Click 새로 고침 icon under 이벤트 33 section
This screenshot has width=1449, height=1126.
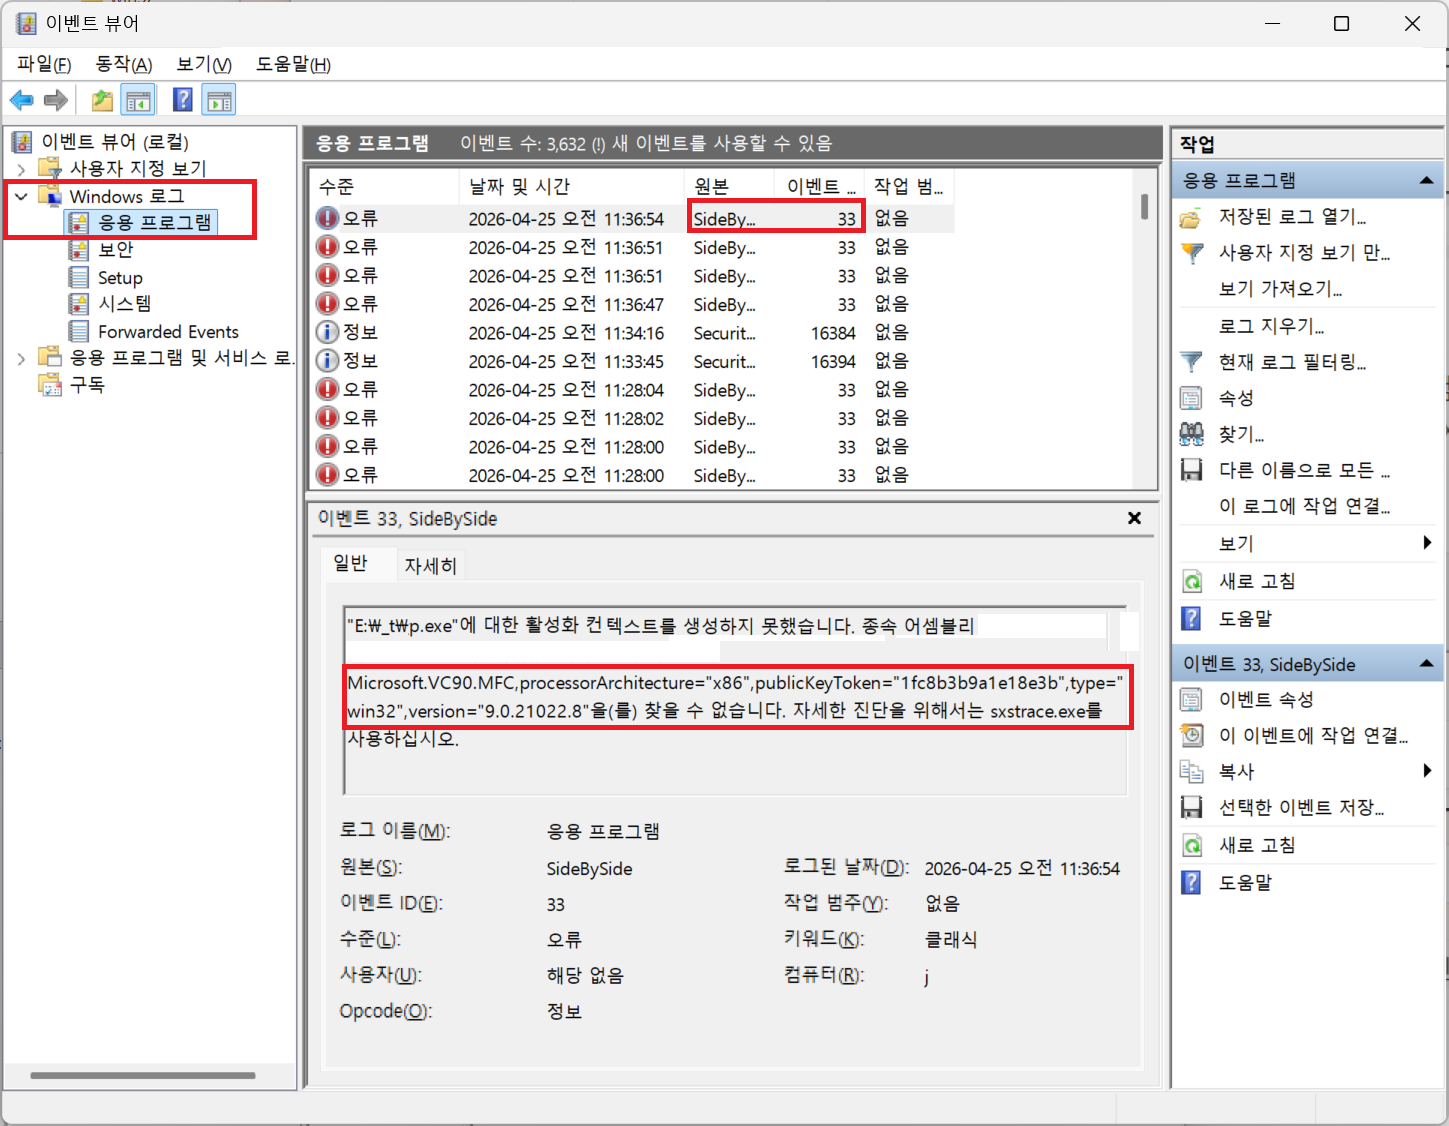(x=1191, y=845)
